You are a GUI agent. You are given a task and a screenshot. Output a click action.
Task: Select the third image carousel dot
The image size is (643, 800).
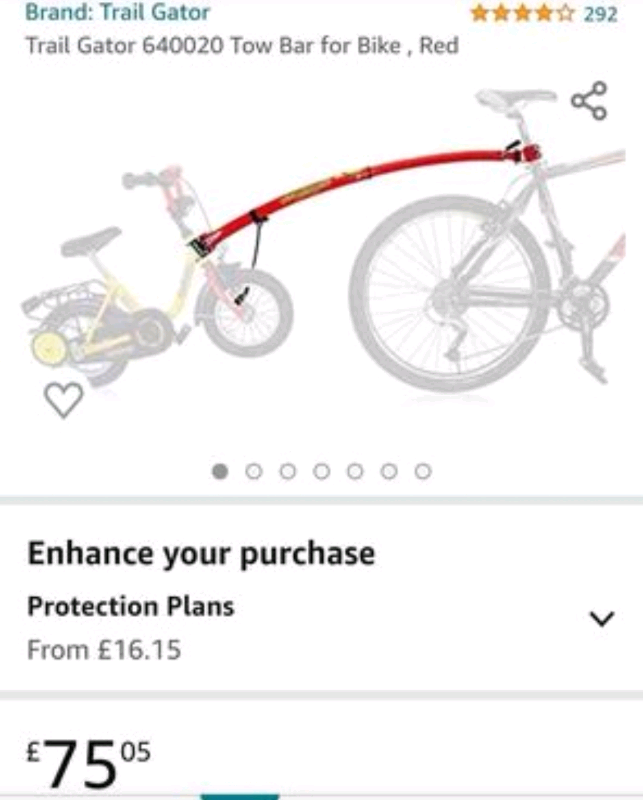tap(288, 471)
